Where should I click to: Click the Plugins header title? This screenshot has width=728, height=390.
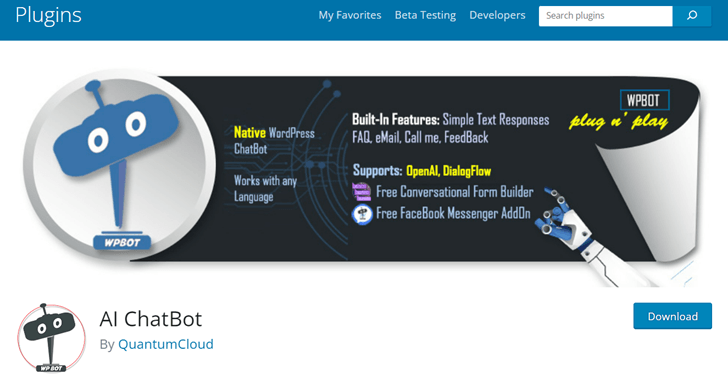[x=48, y=15]
